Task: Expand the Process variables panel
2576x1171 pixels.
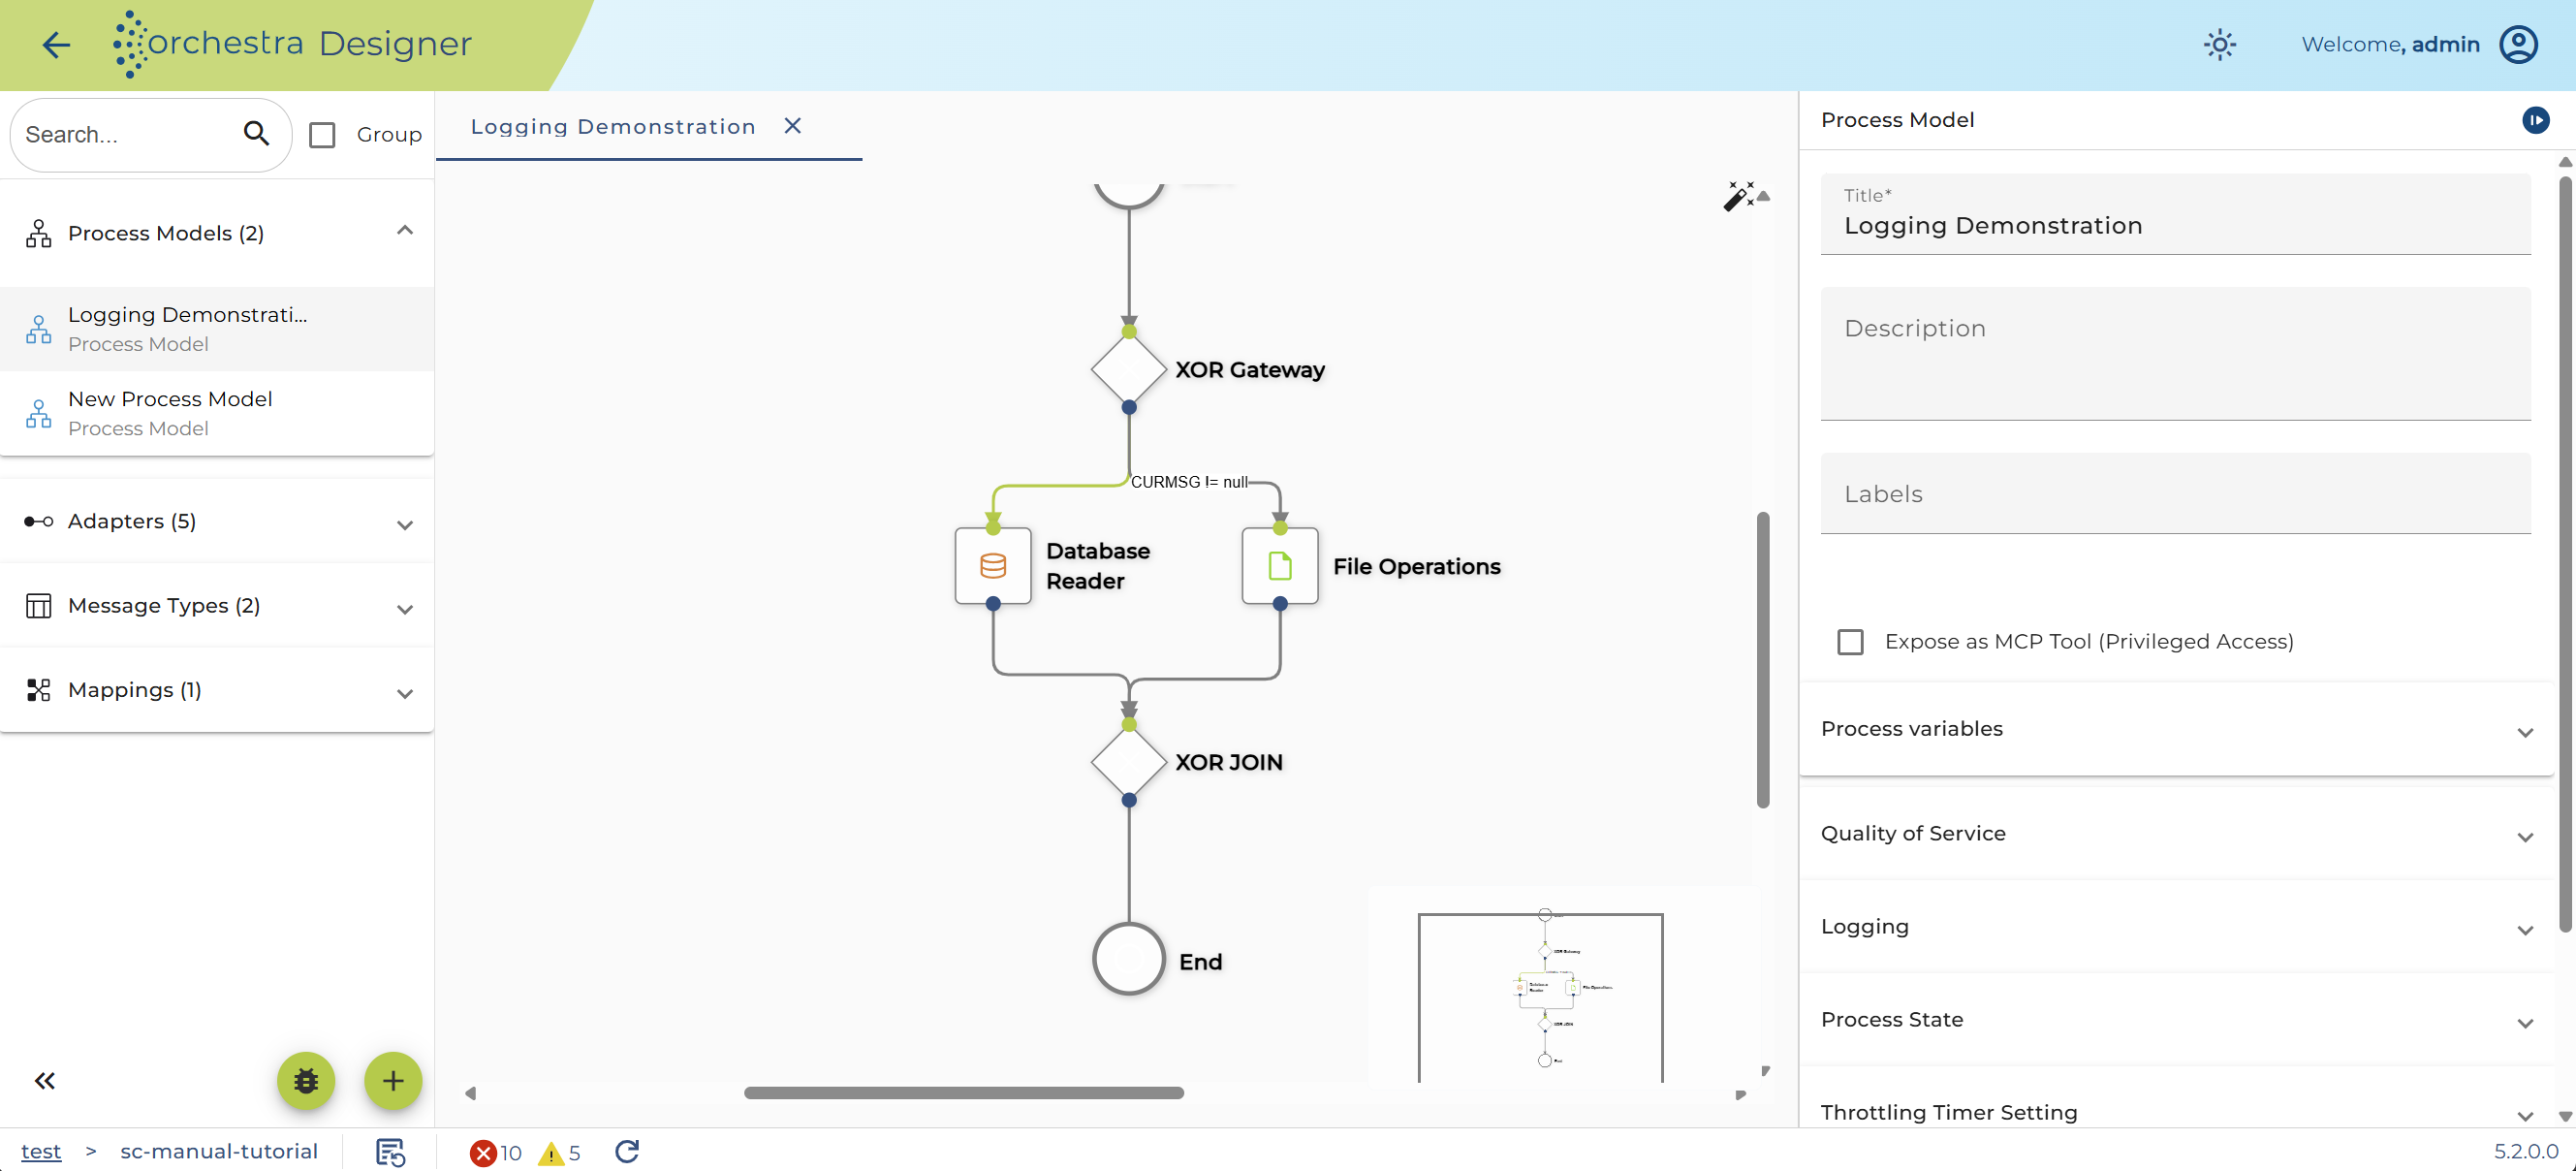Action: [x=2175, y=729]
